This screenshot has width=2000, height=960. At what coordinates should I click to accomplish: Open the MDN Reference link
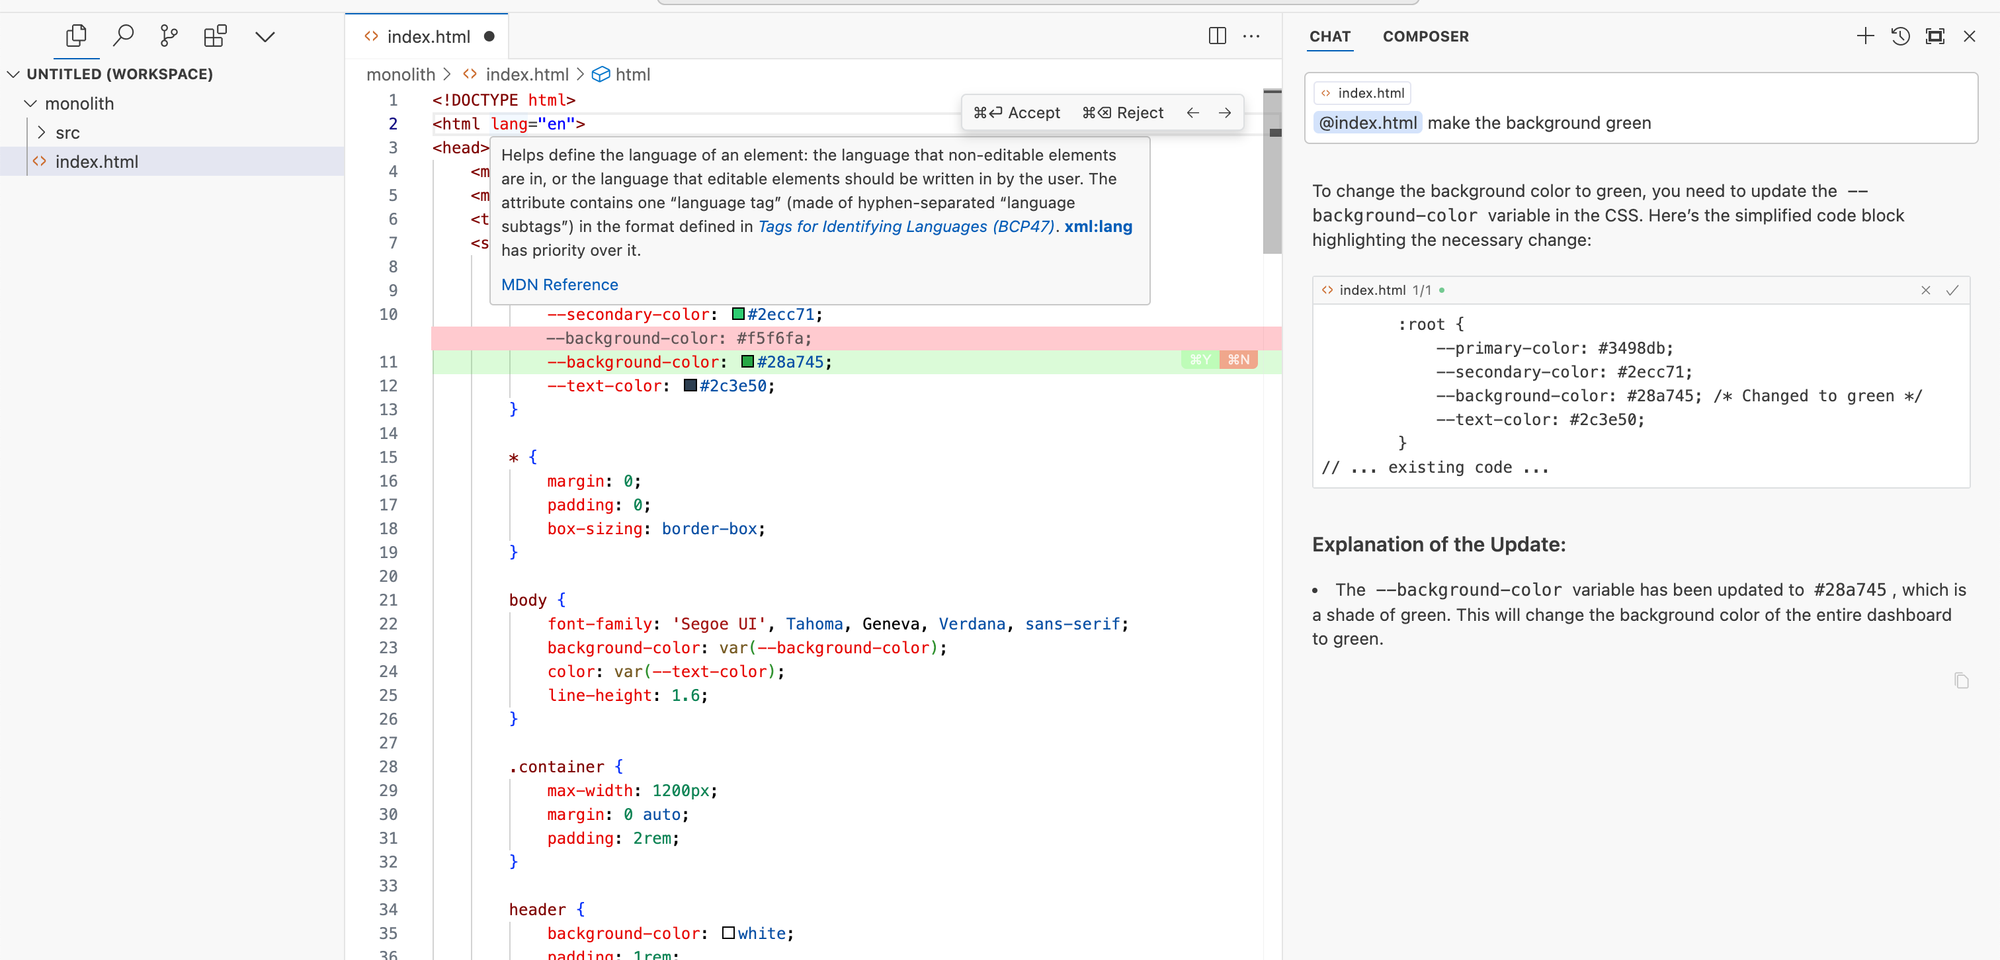[x=559, y=284]
